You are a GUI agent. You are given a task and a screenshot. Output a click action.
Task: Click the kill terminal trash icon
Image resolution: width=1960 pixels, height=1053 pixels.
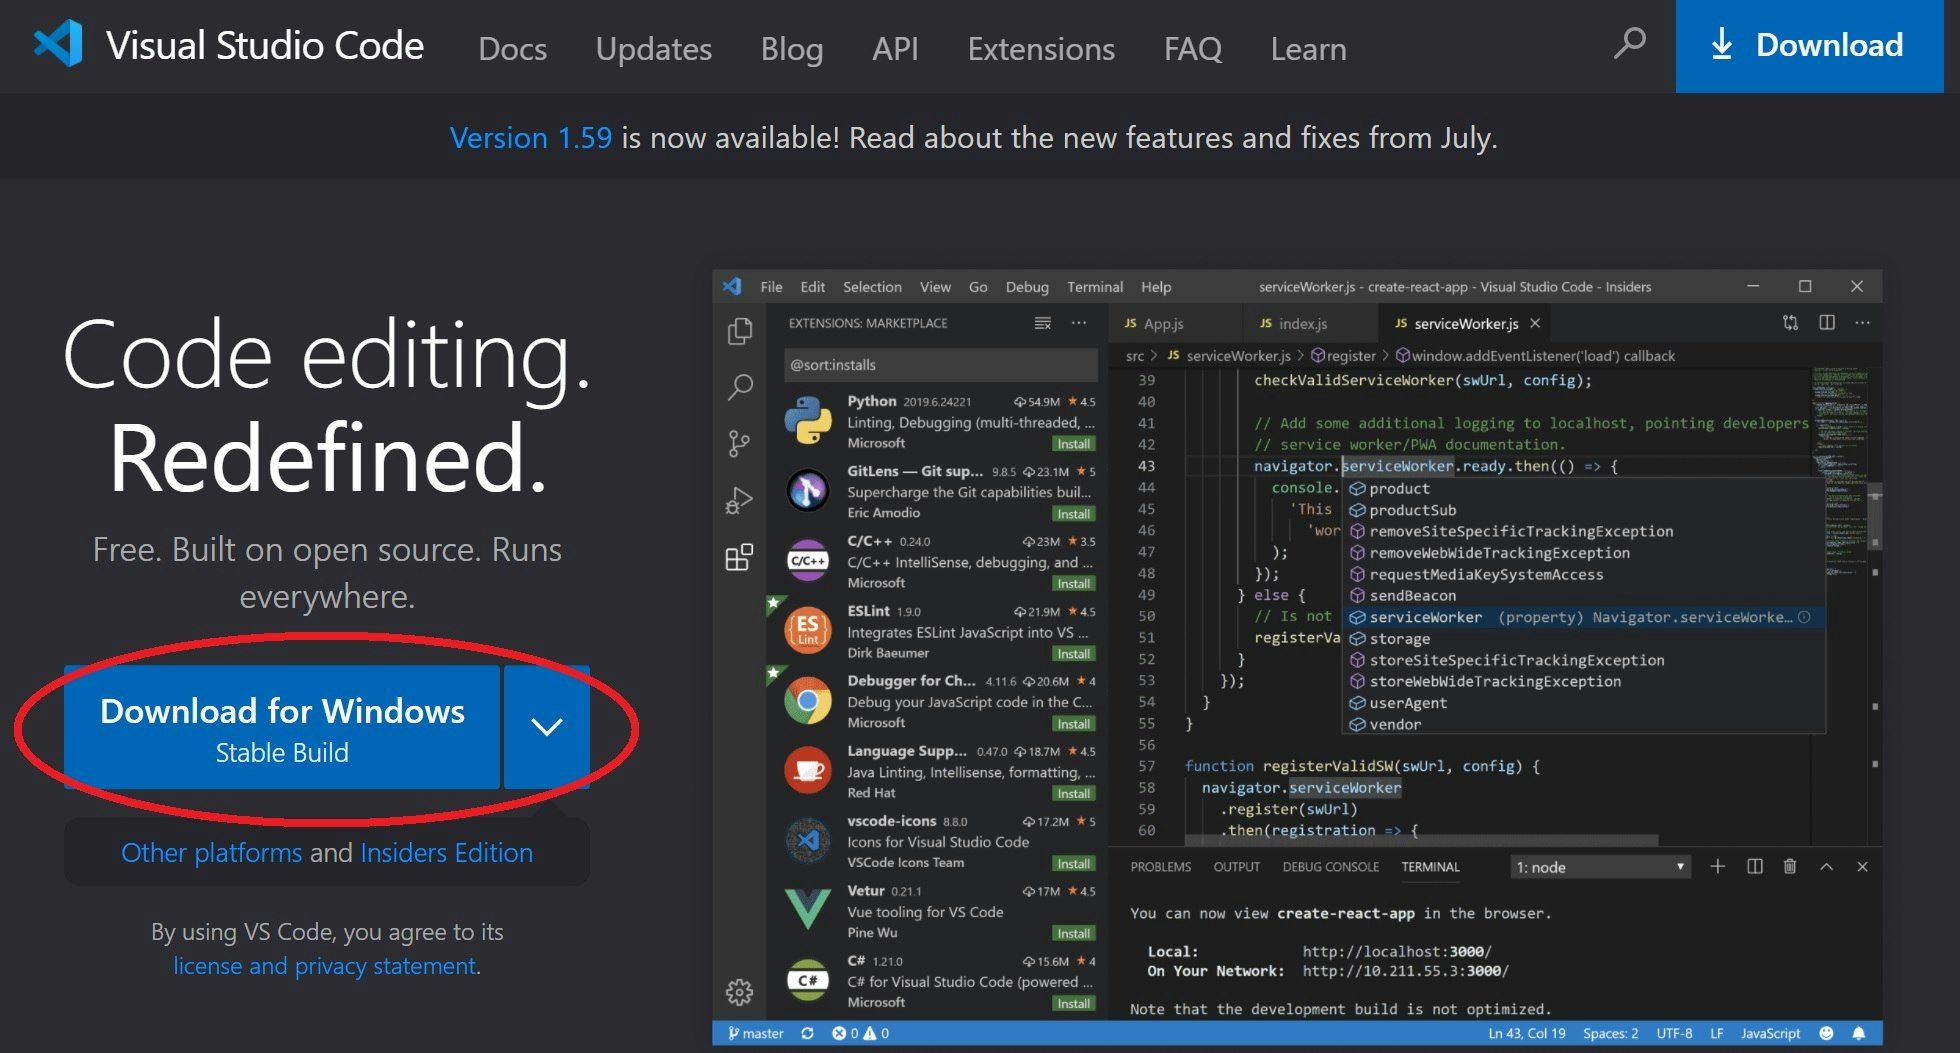coord(1790,866)
